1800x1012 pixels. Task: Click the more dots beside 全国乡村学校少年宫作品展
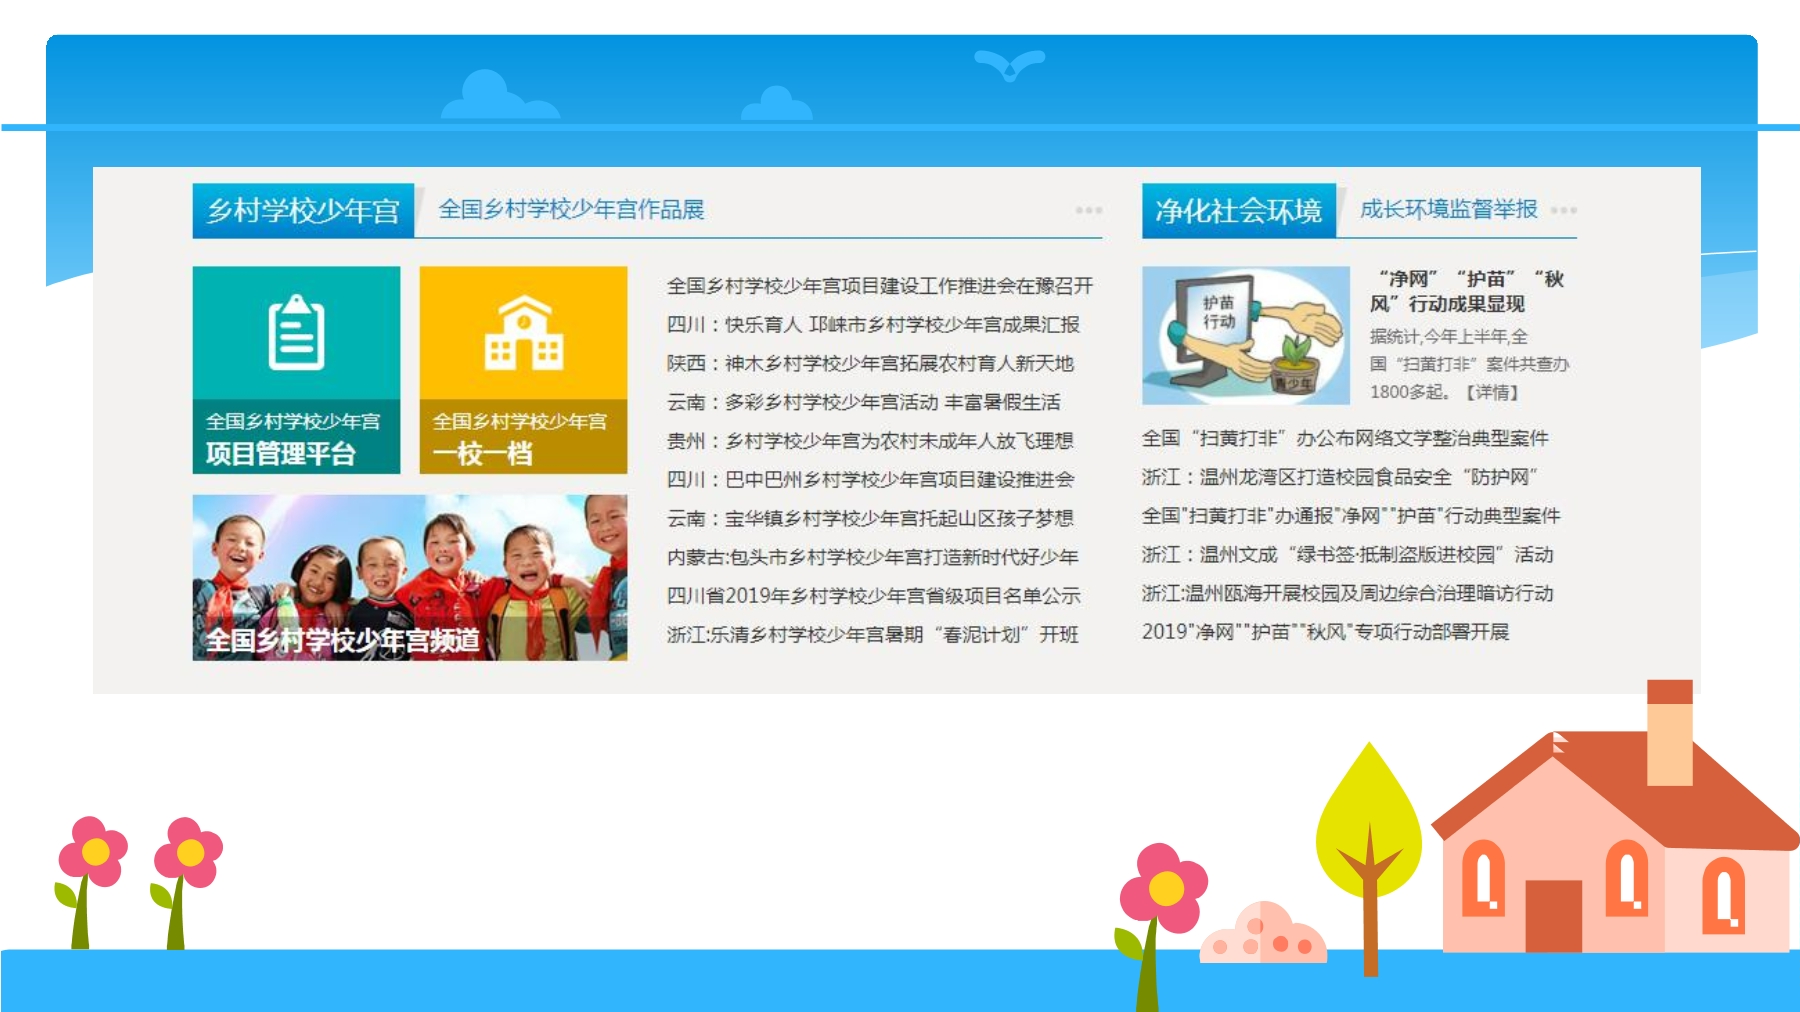click(x=1088, y=210)
